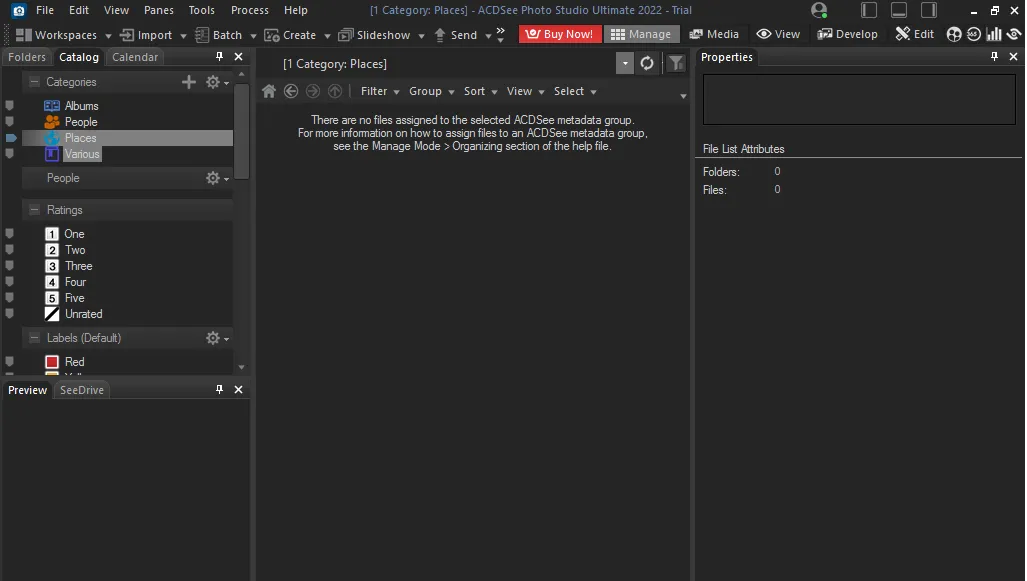Toggle Easy-Select marker for rating Three
The height and width of the screenshot is (581, 1027).
click(x=10, y=266)
